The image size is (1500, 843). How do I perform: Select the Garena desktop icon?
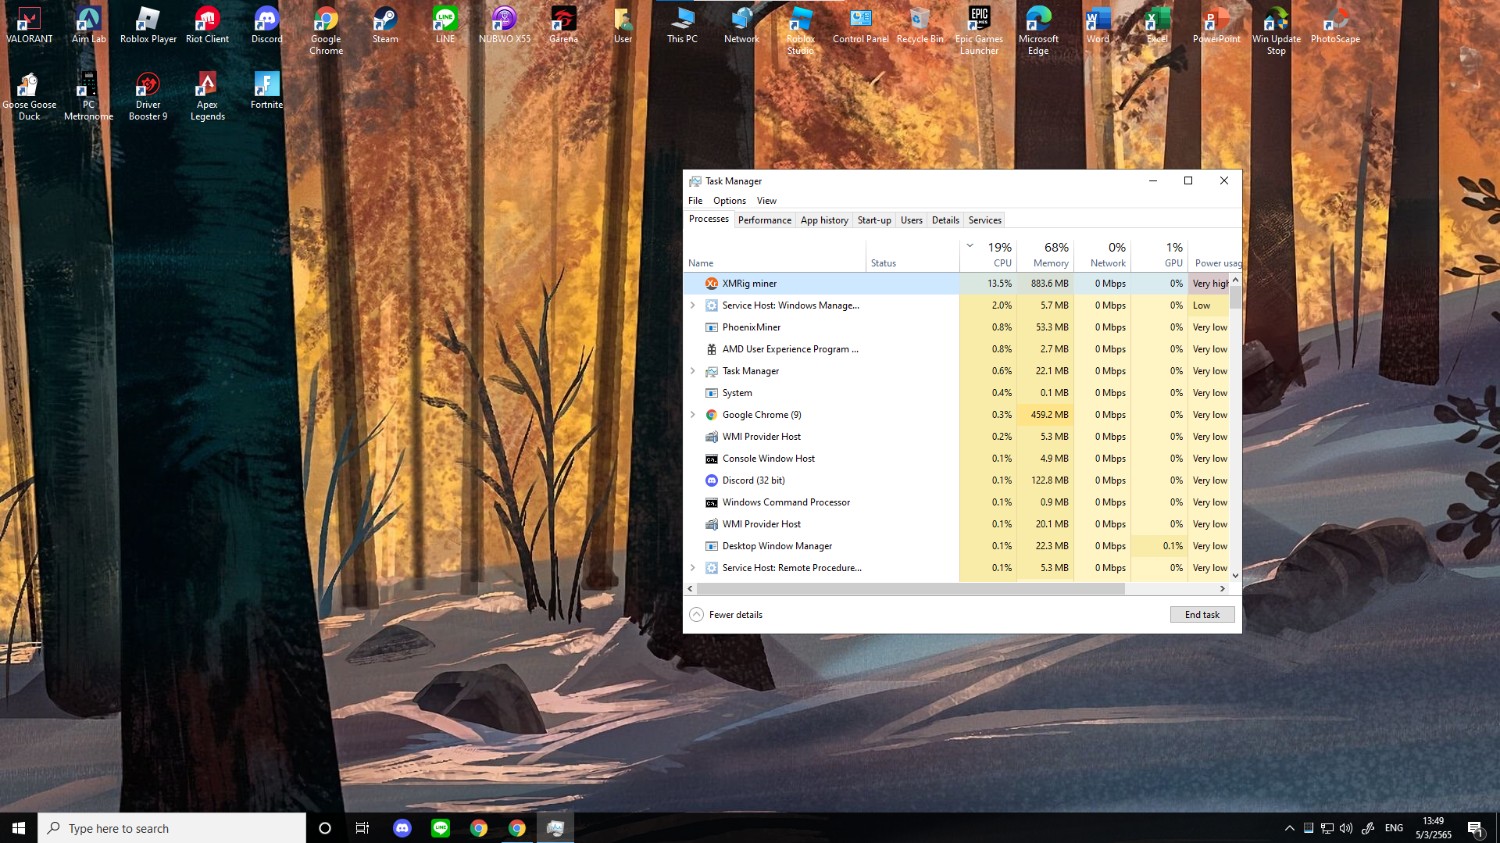563,26
